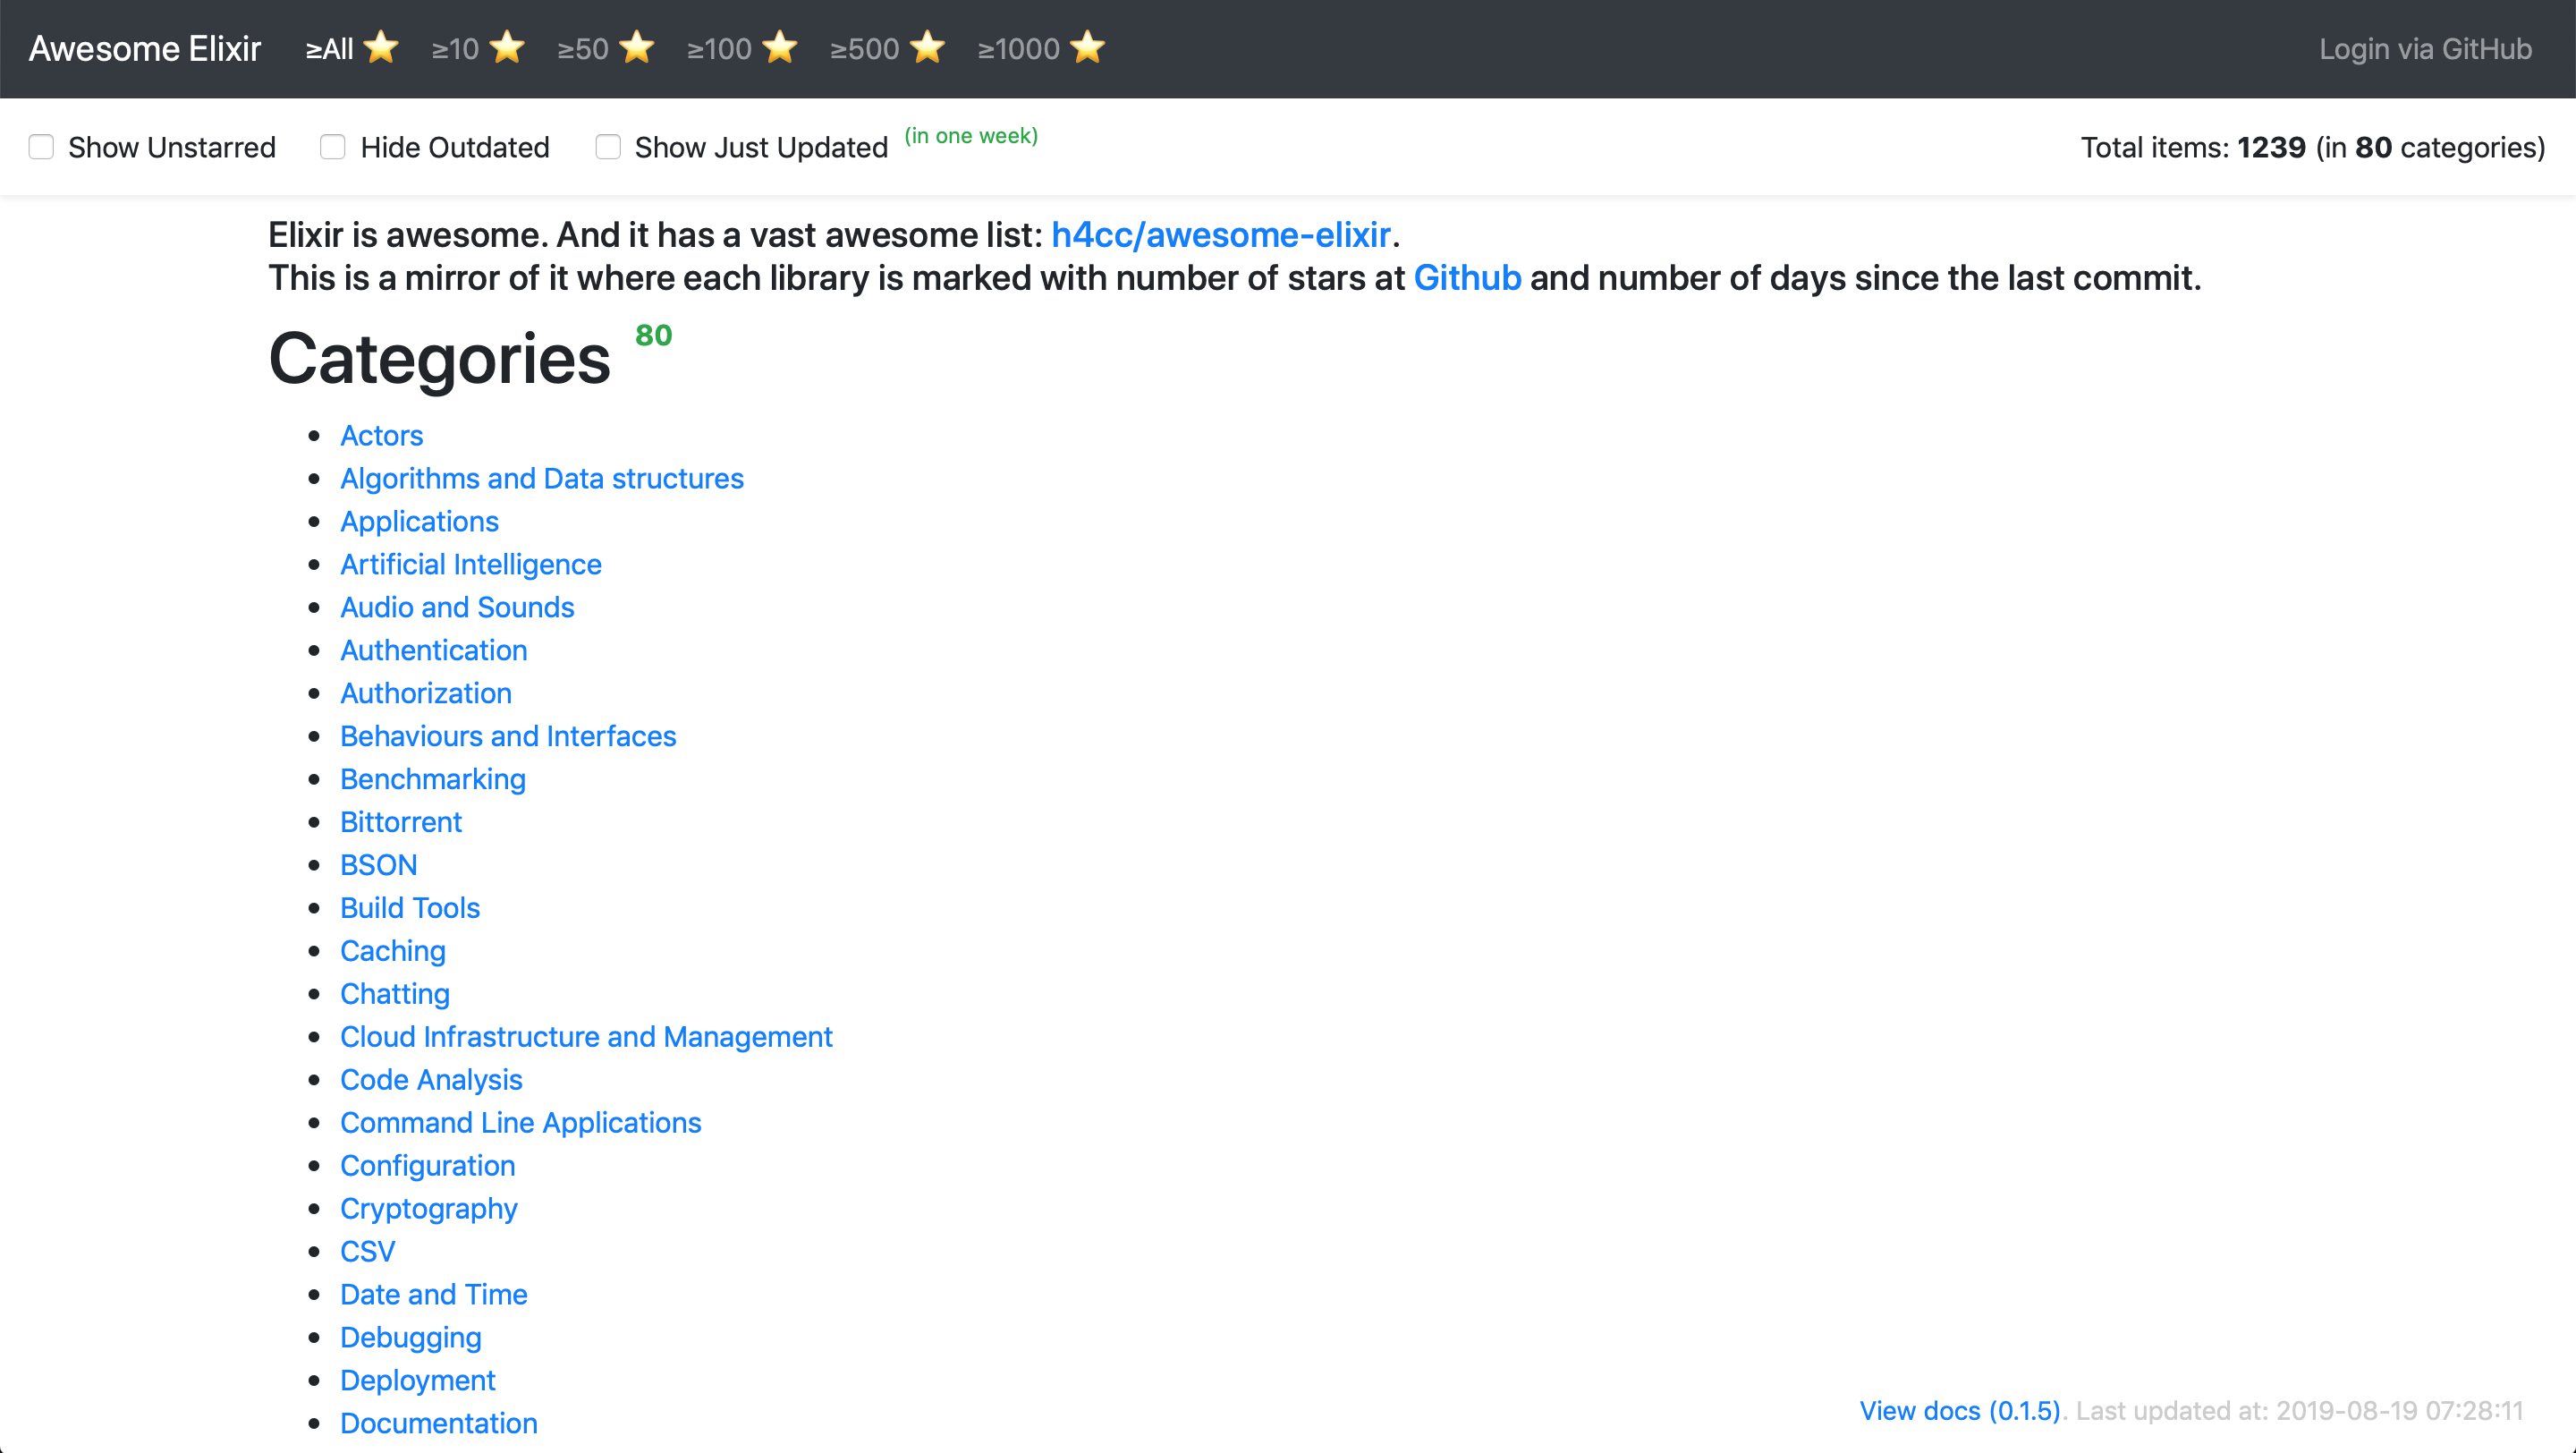The height and width of the screenshot is (1453, 2576).
Task: Click the star next to ≥All filter
Action: (381, 47)
